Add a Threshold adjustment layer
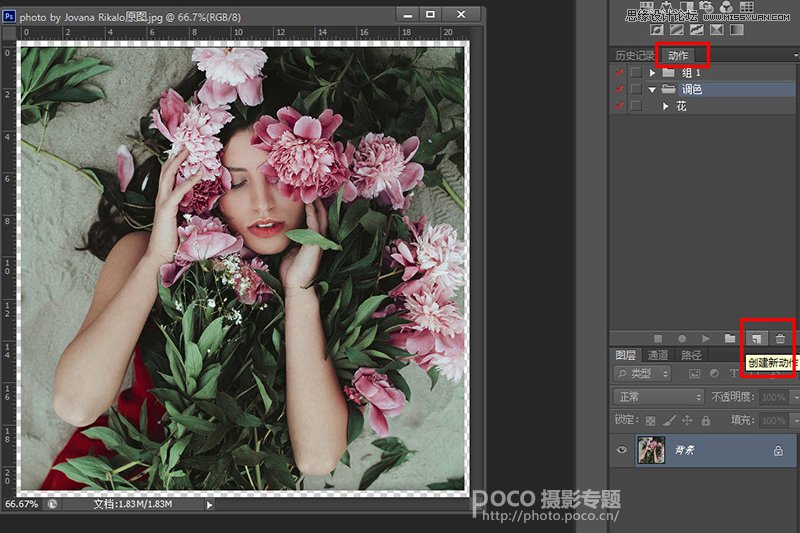This screenshot has height=533, width=800. [x=696, y=30]
